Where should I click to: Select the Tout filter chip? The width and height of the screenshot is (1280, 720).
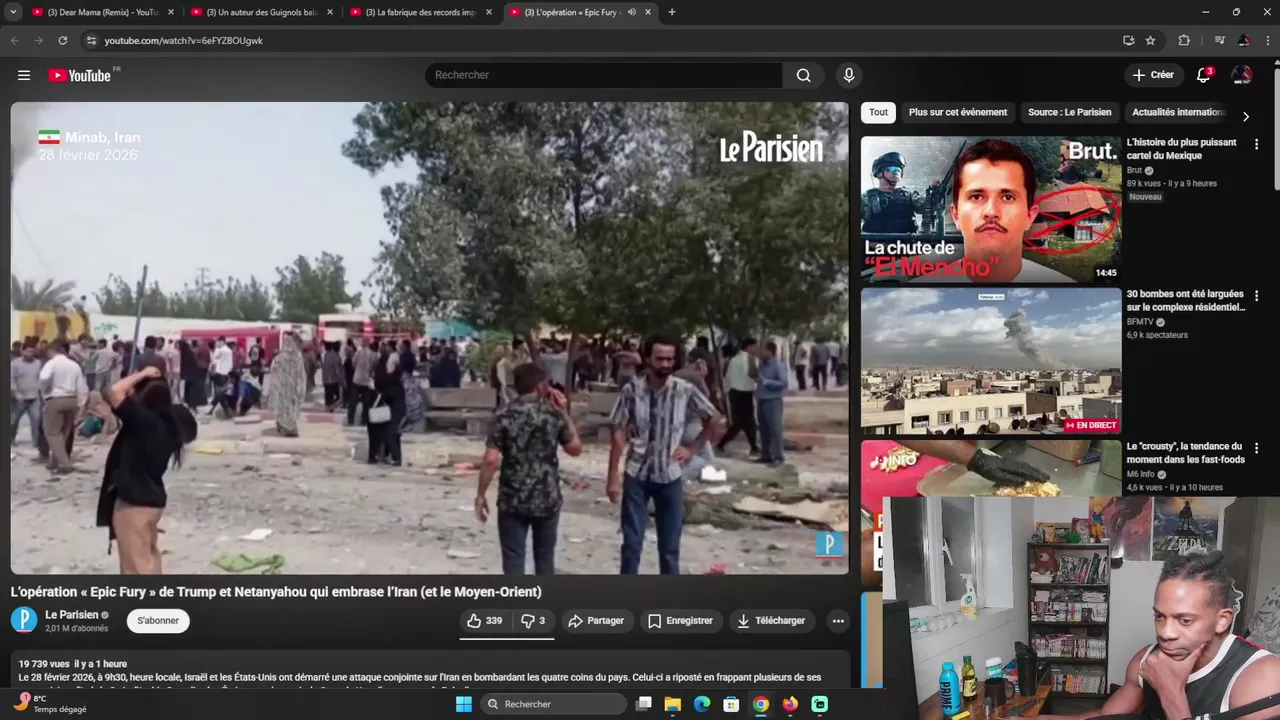pos(878,112)
